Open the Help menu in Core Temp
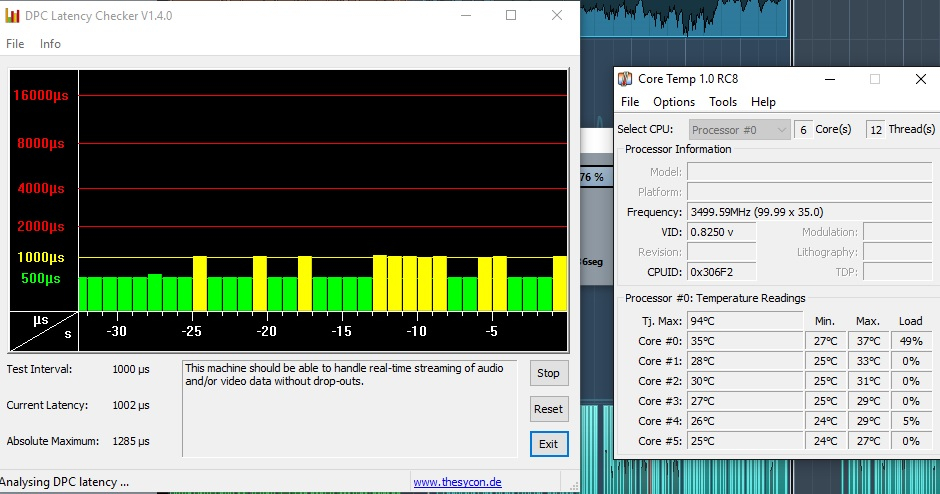This screenshot has width=940, height=494. tap(763, 102)
